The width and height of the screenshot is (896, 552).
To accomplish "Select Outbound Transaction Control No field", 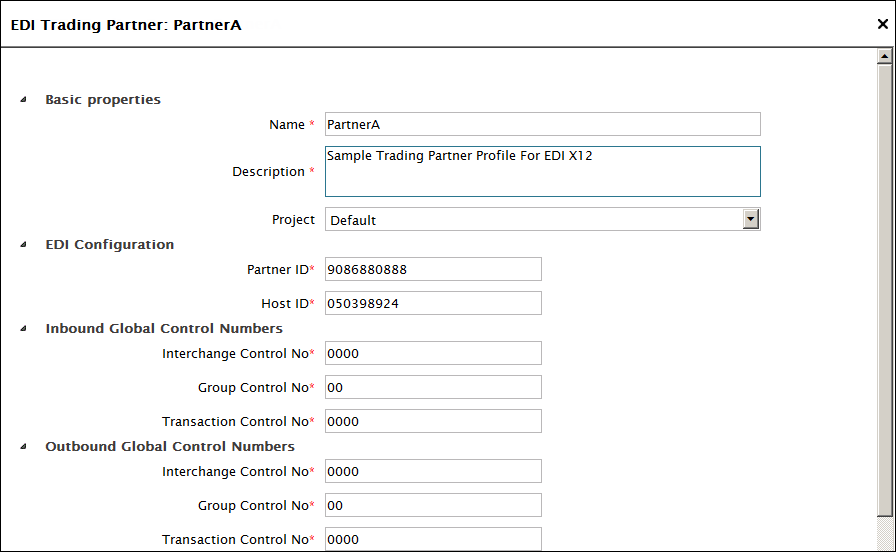I will [433, 539].
